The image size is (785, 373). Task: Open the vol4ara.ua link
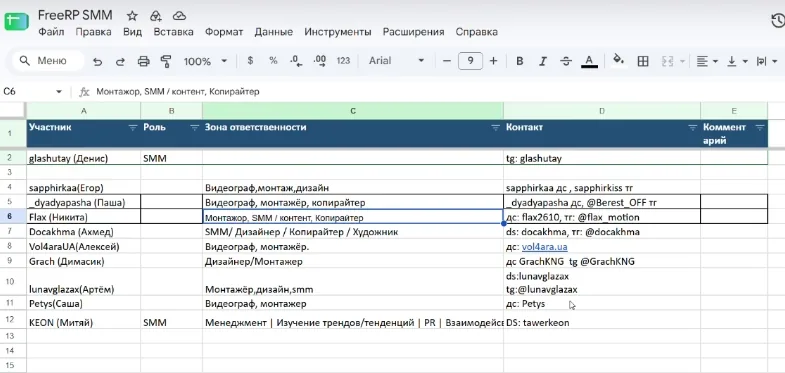(545, 247)
